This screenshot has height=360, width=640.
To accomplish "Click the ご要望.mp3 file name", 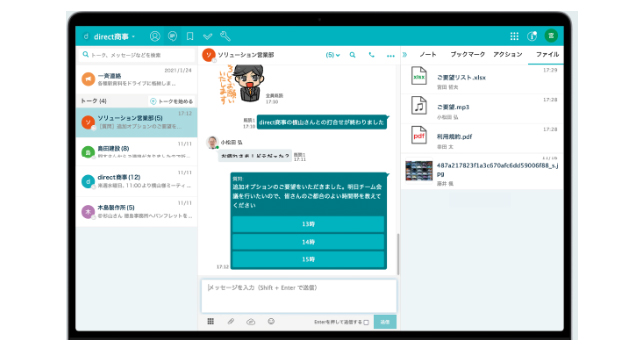I will [453, 107].
